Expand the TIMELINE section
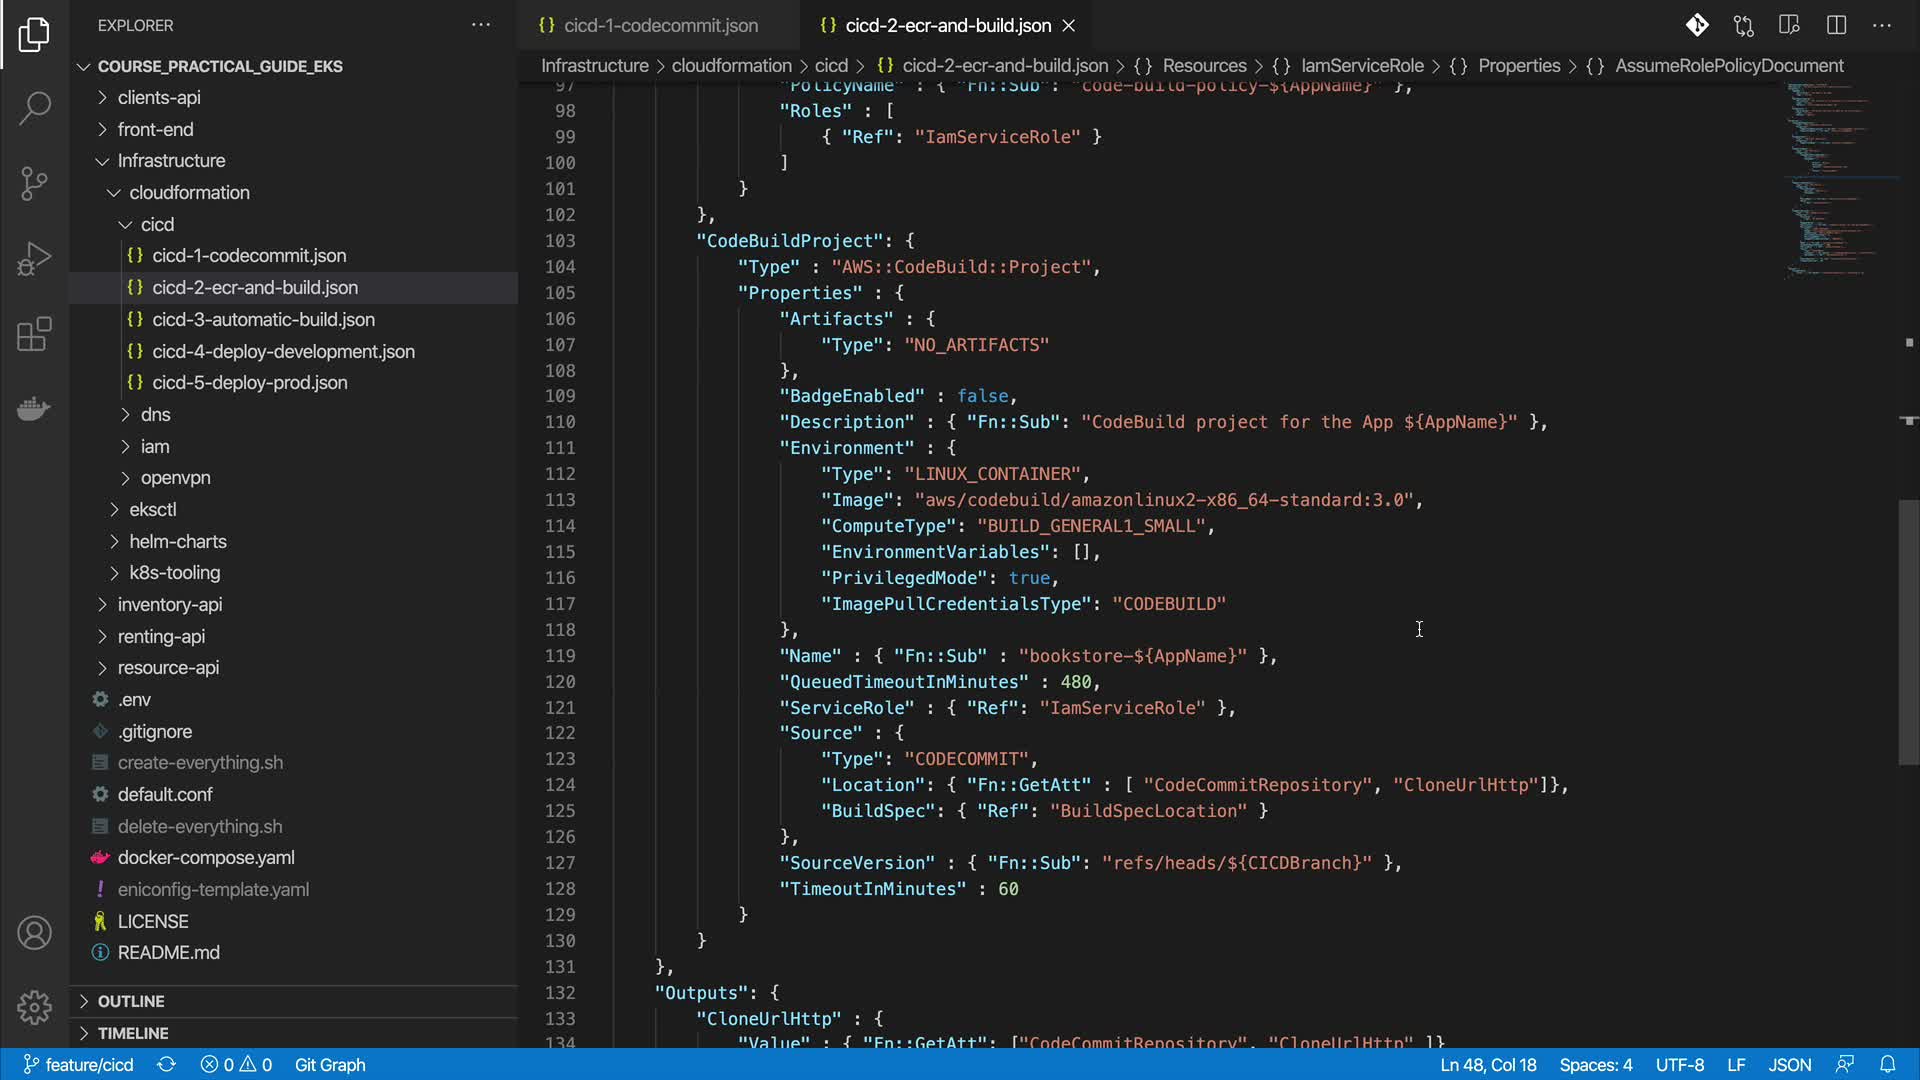1920x1080 pixels. pyautogui.click(x=132, y=1033)
